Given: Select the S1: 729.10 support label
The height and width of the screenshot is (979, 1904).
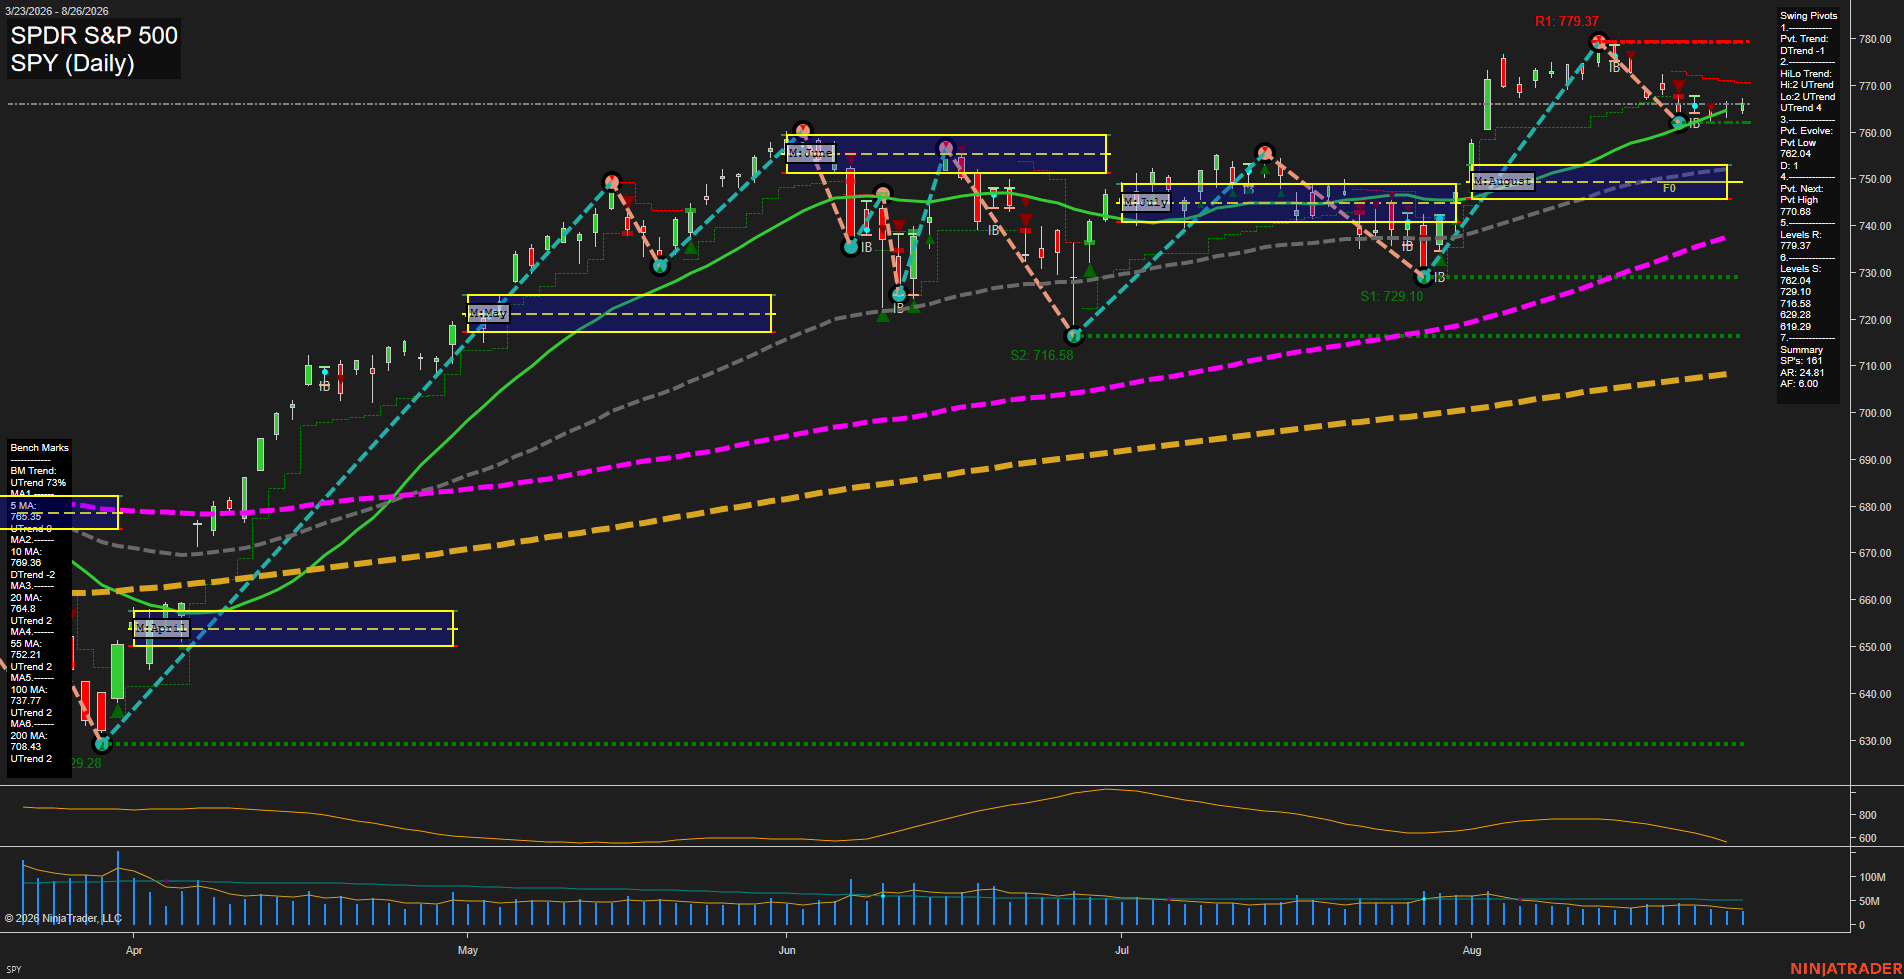Looking at the screenshot, I should (x=1391, y=296).
